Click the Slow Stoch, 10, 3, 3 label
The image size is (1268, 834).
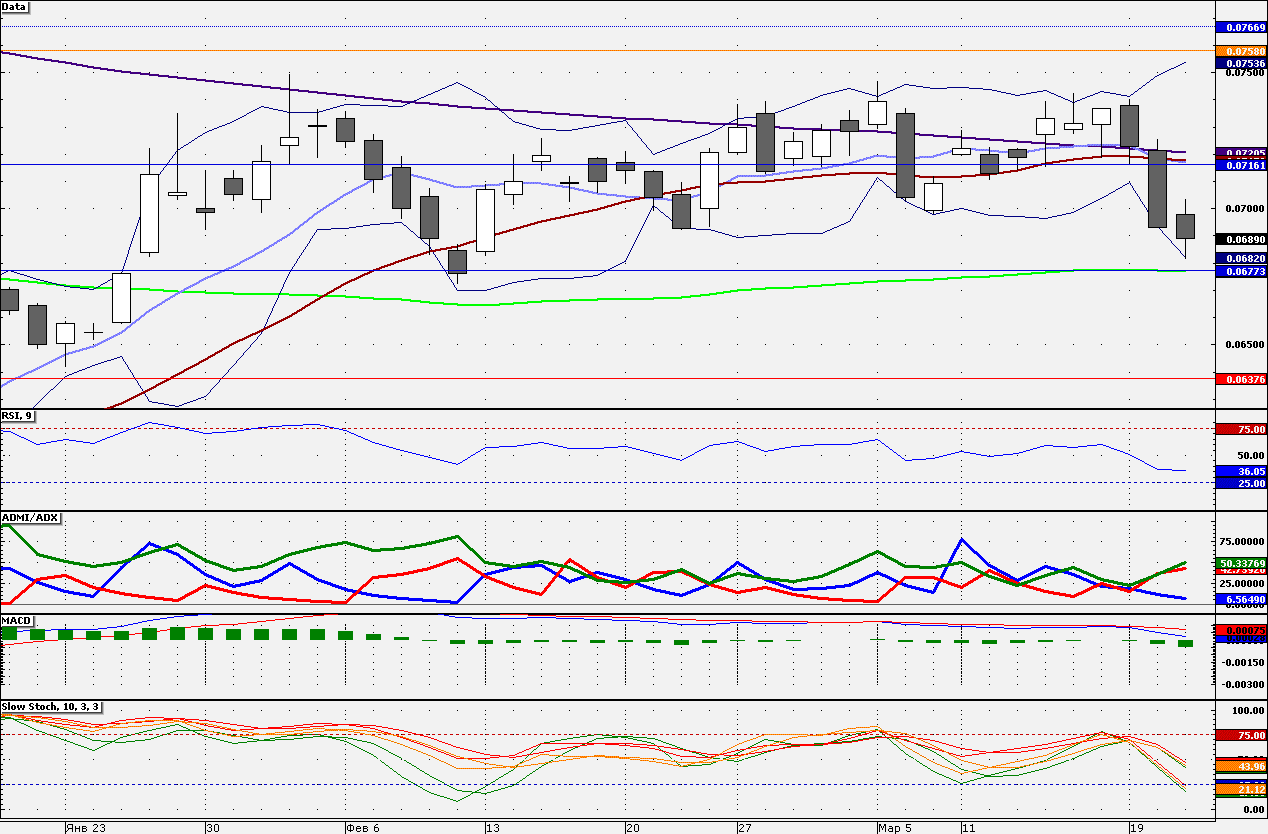coord(50,706)
